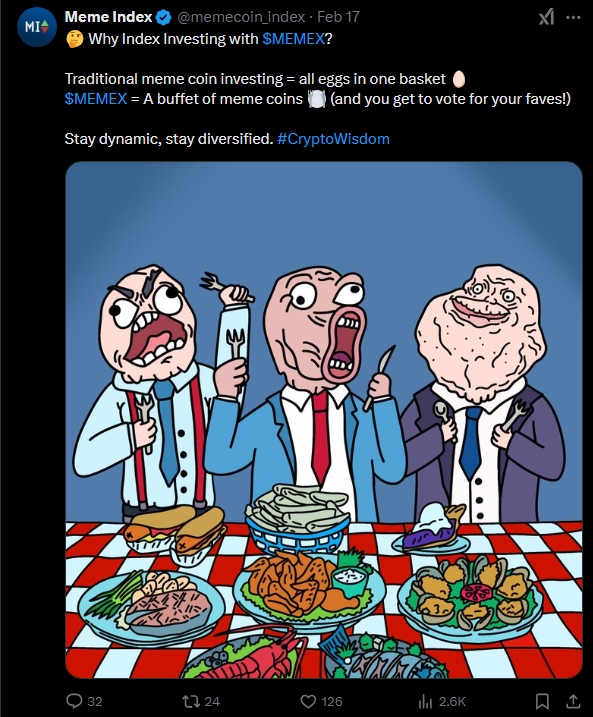Open the share post icon

[x=573, y=701]
